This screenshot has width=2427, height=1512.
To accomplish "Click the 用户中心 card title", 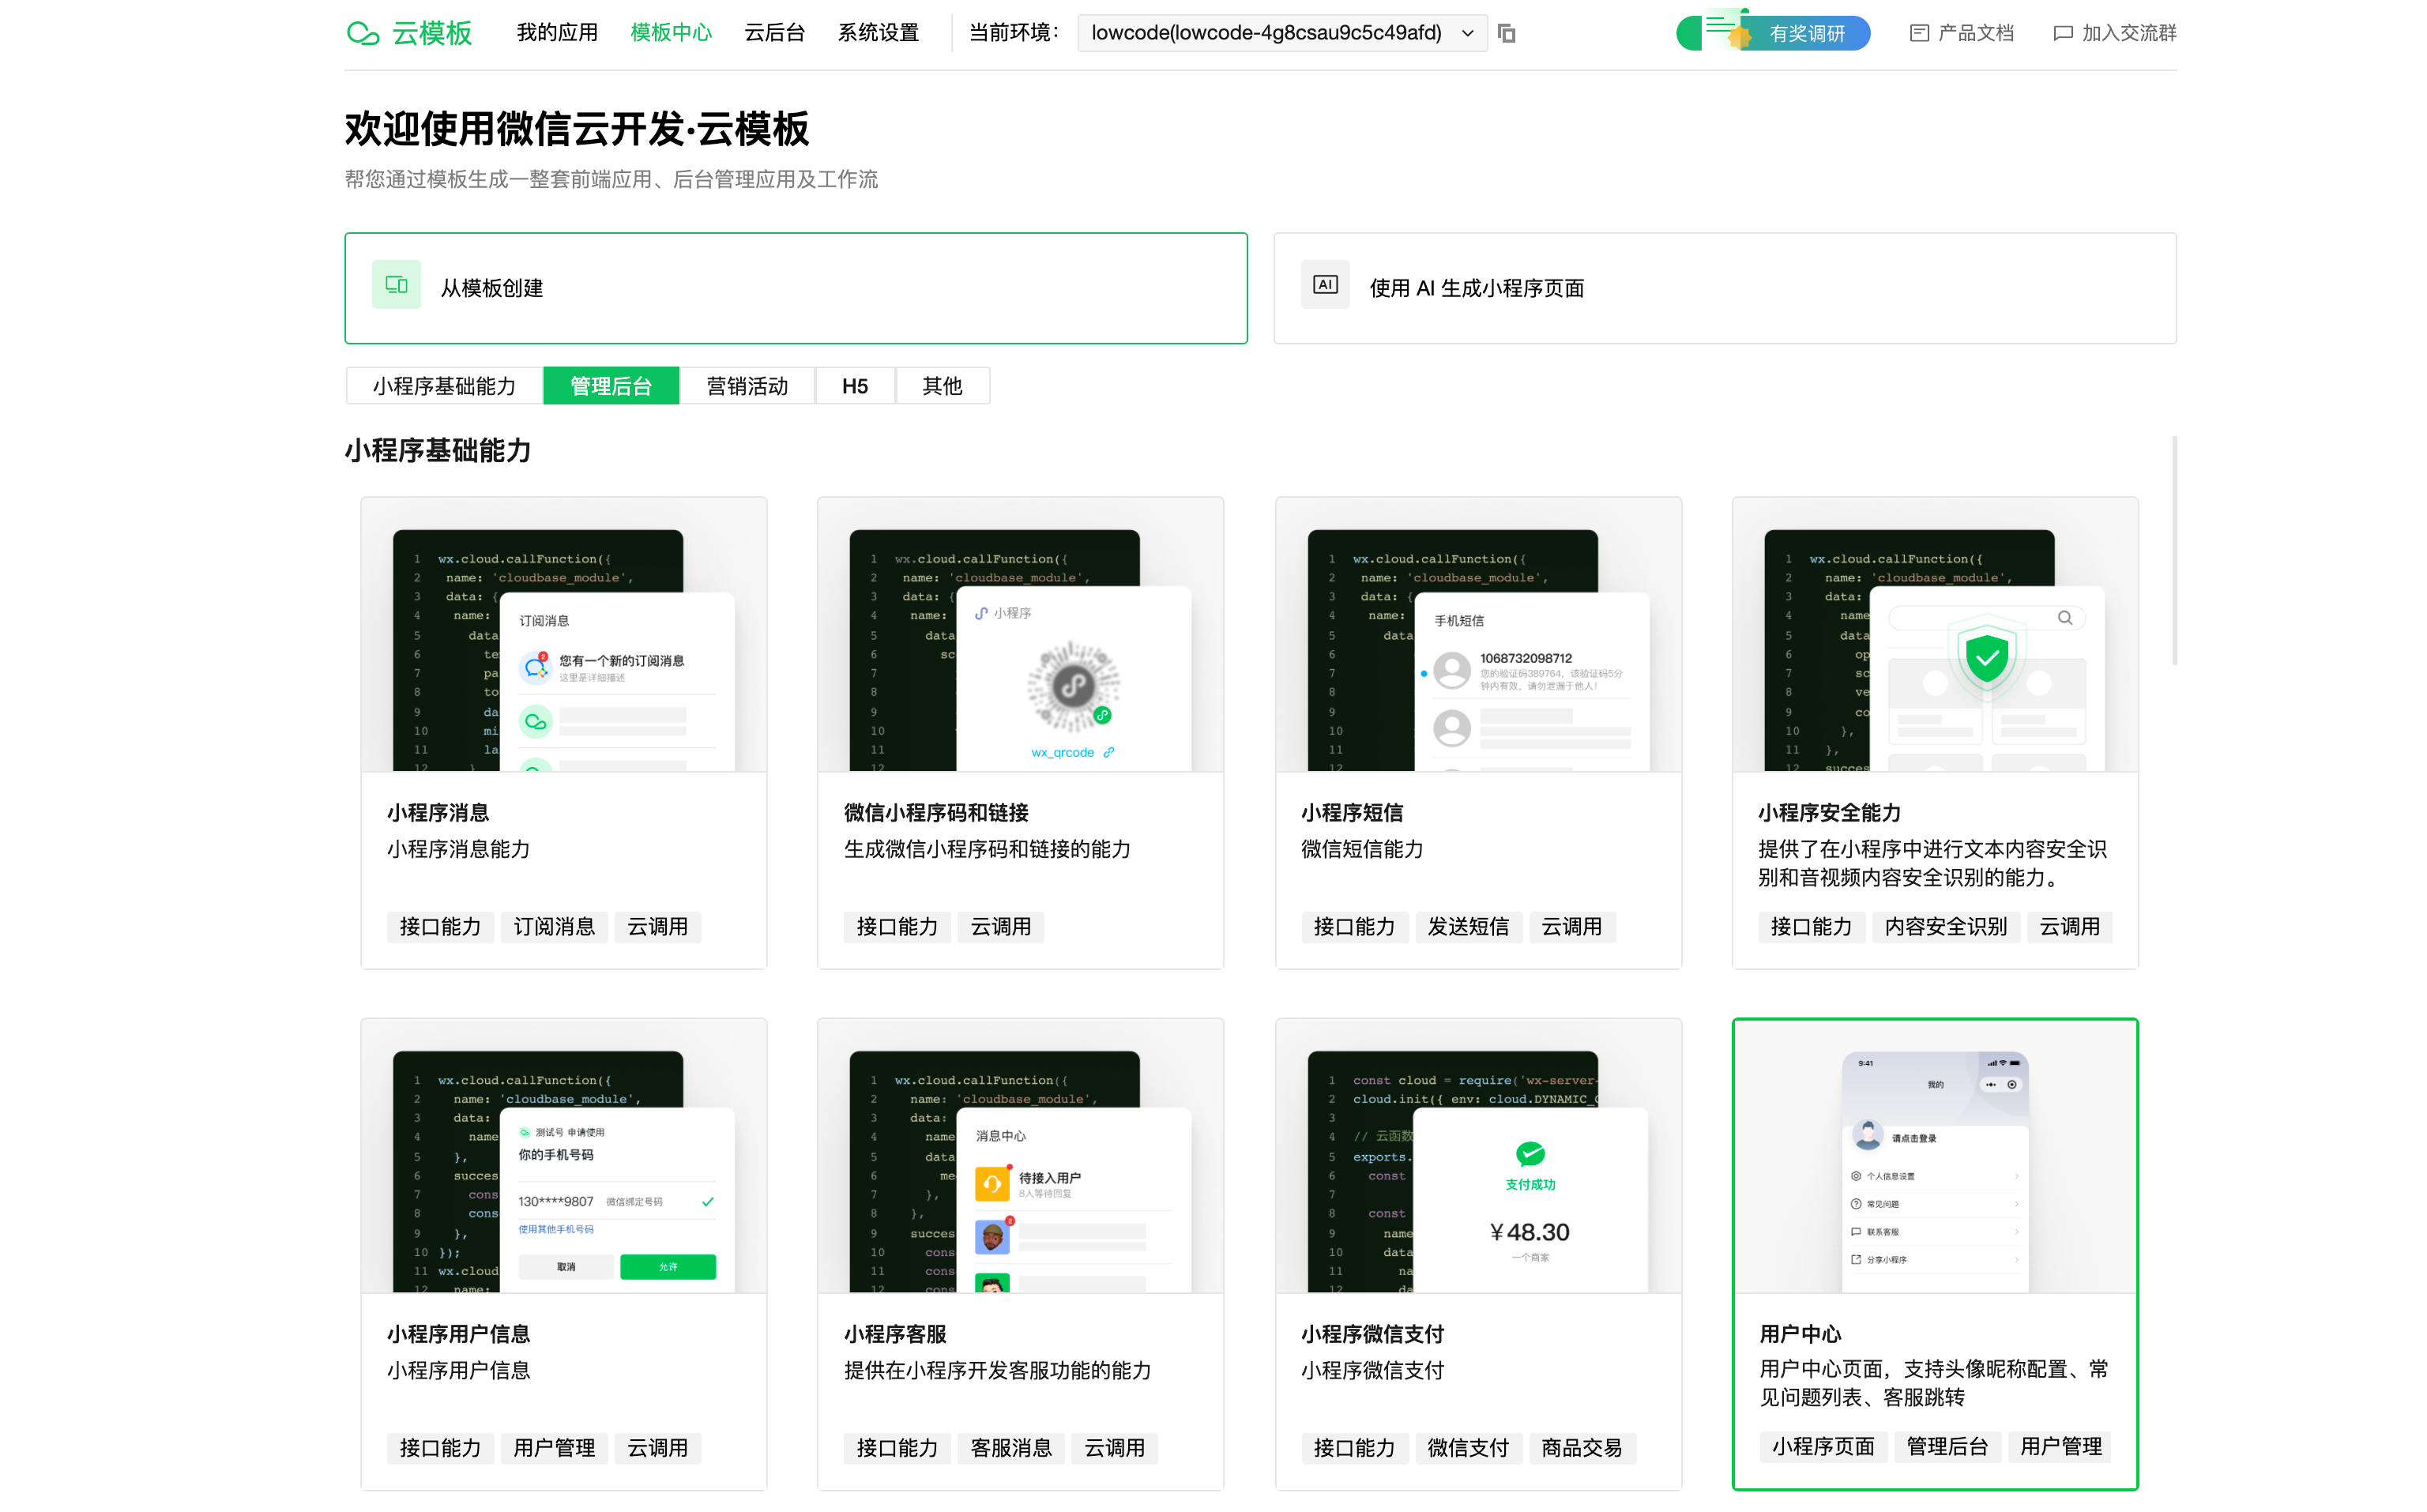I will [1800, 1334].
